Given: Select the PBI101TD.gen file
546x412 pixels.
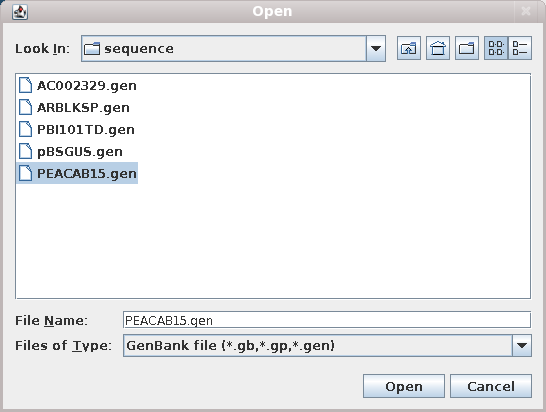Looking at the screenshot, I should 77,129.
